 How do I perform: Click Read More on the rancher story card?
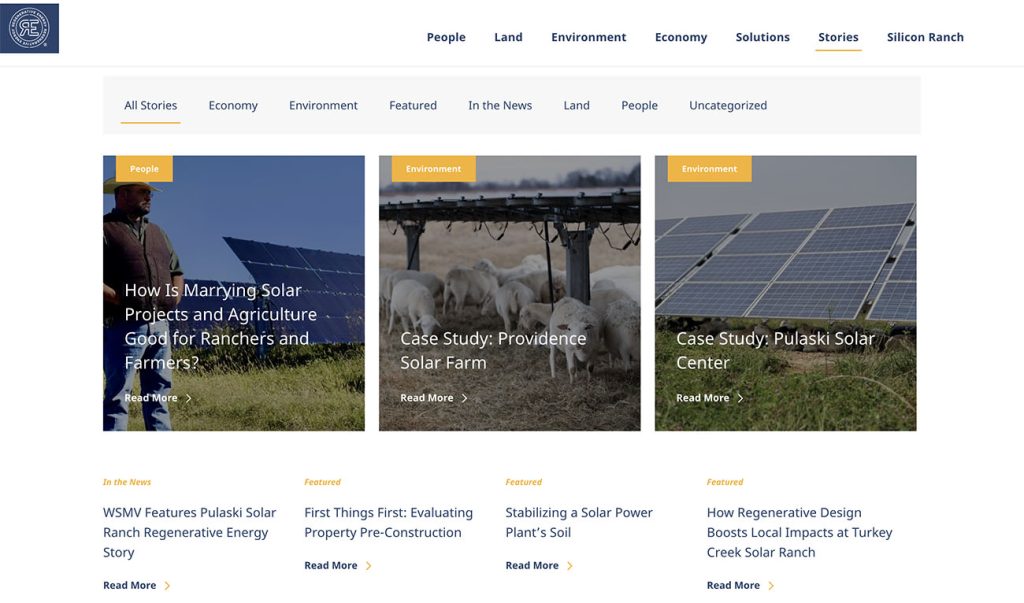(151, 398)
